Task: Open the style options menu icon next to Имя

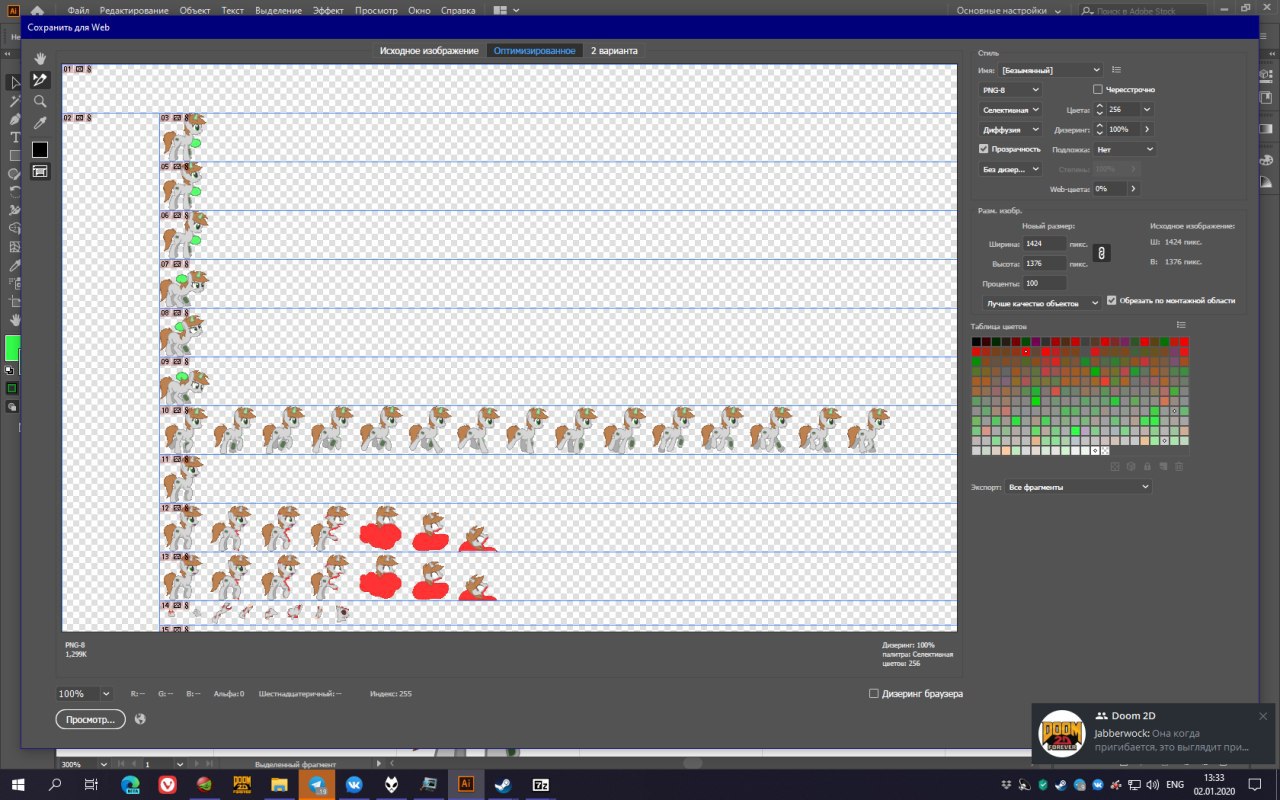Action: click(x=1116, y=70)
